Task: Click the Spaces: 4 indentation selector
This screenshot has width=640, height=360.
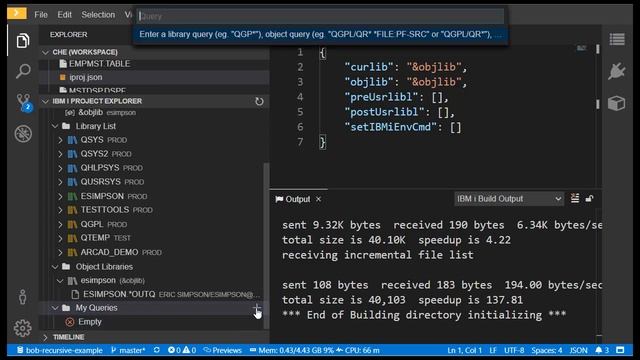Action: click(547, 350)
